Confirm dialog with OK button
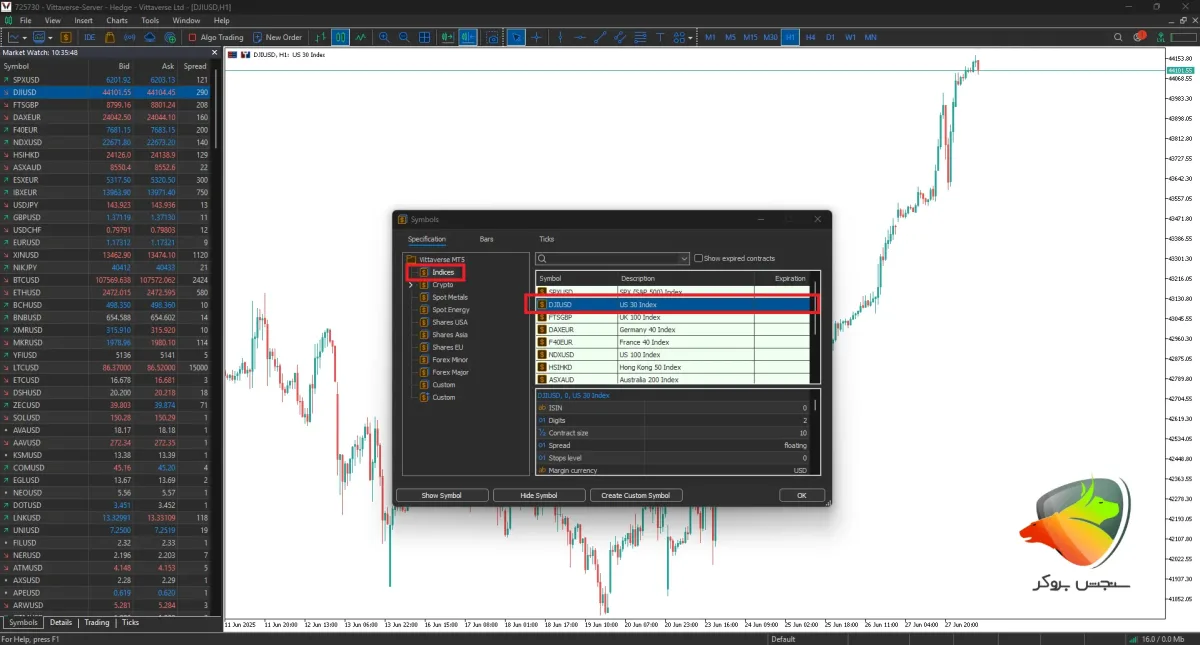This screenshot has height=645, width=1200. pos(802,495)
